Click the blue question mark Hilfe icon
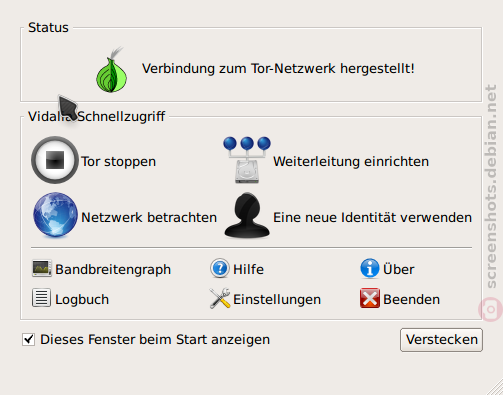This screenshot has height=395, width=503. [x=220, y=269]
